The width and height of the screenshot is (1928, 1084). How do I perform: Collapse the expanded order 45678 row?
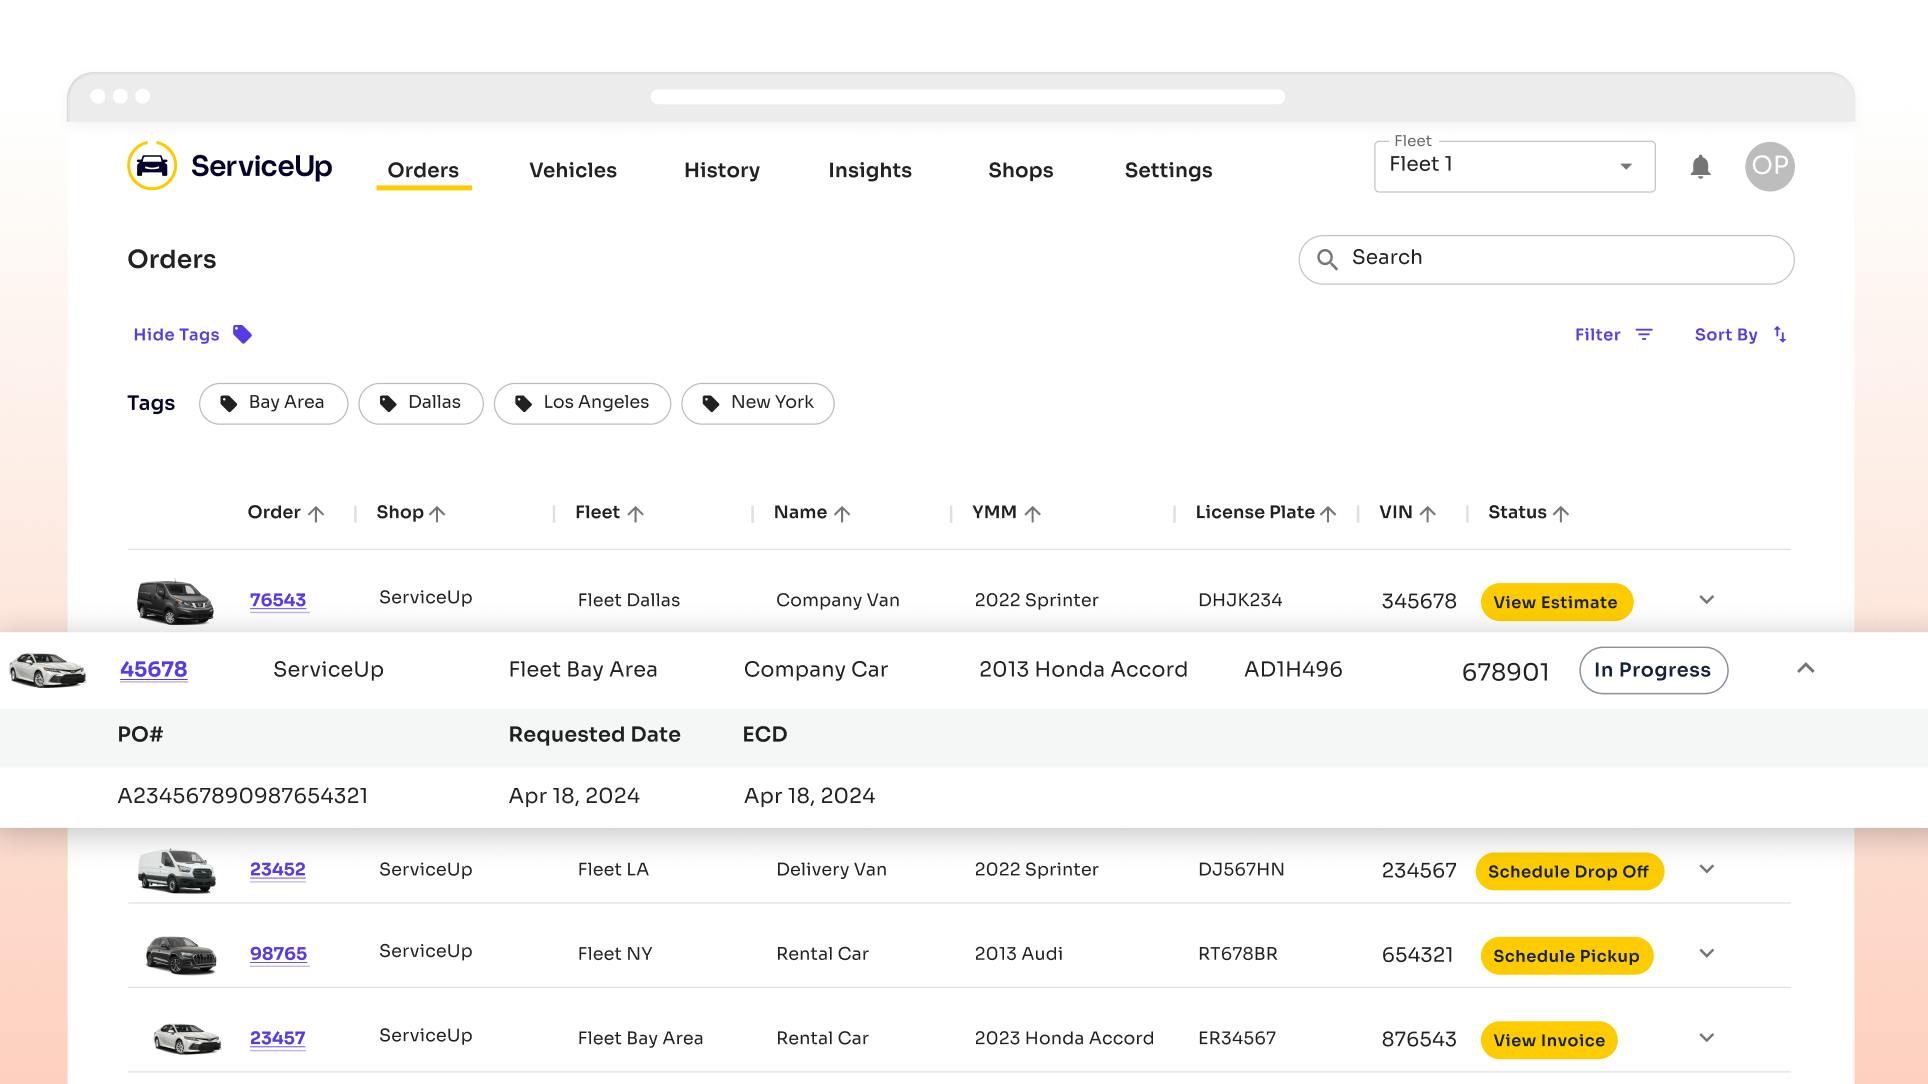point(1805,669)
